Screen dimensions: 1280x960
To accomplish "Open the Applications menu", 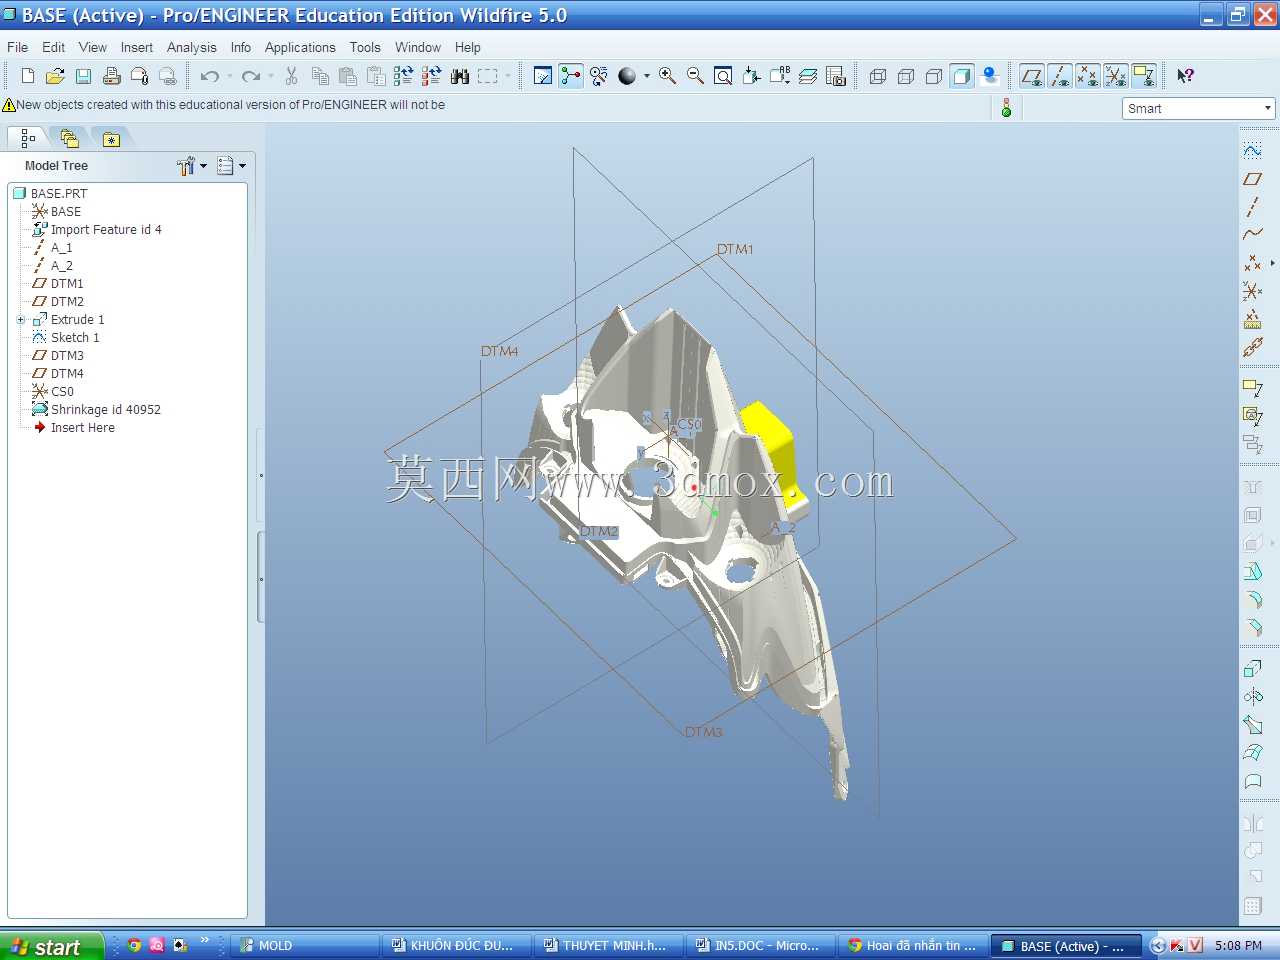I will [300, 47].
